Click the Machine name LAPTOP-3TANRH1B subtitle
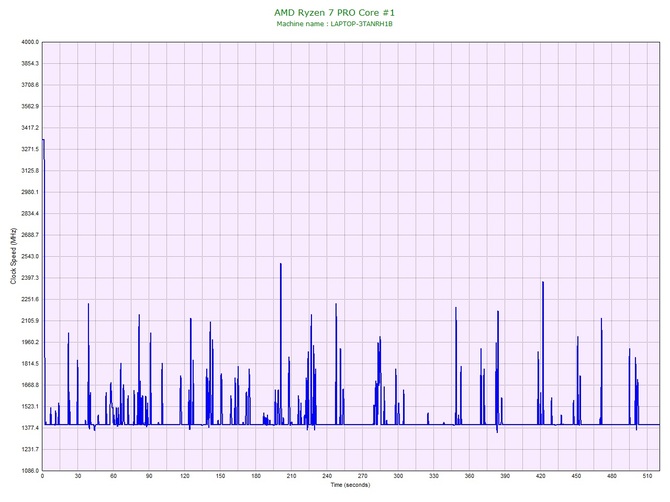 pos(334,24)
